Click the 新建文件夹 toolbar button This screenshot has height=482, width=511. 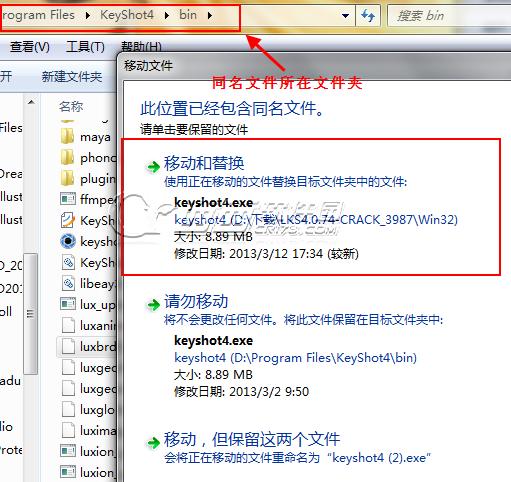coord(72,77)
